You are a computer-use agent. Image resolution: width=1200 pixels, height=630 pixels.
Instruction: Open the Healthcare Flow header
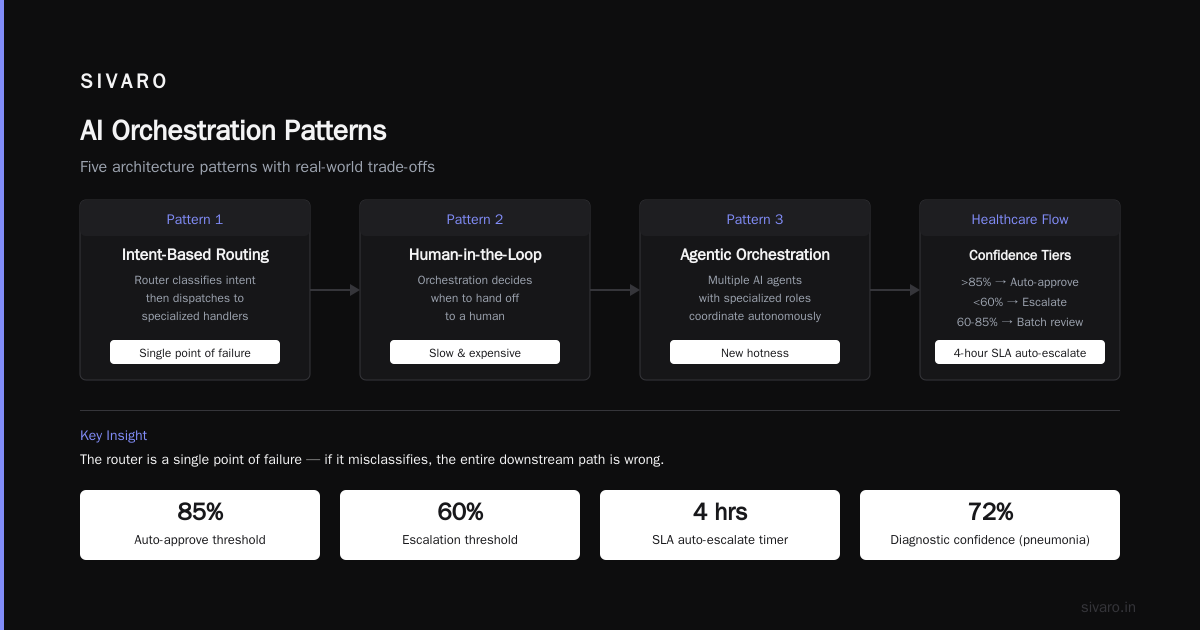1020,219
